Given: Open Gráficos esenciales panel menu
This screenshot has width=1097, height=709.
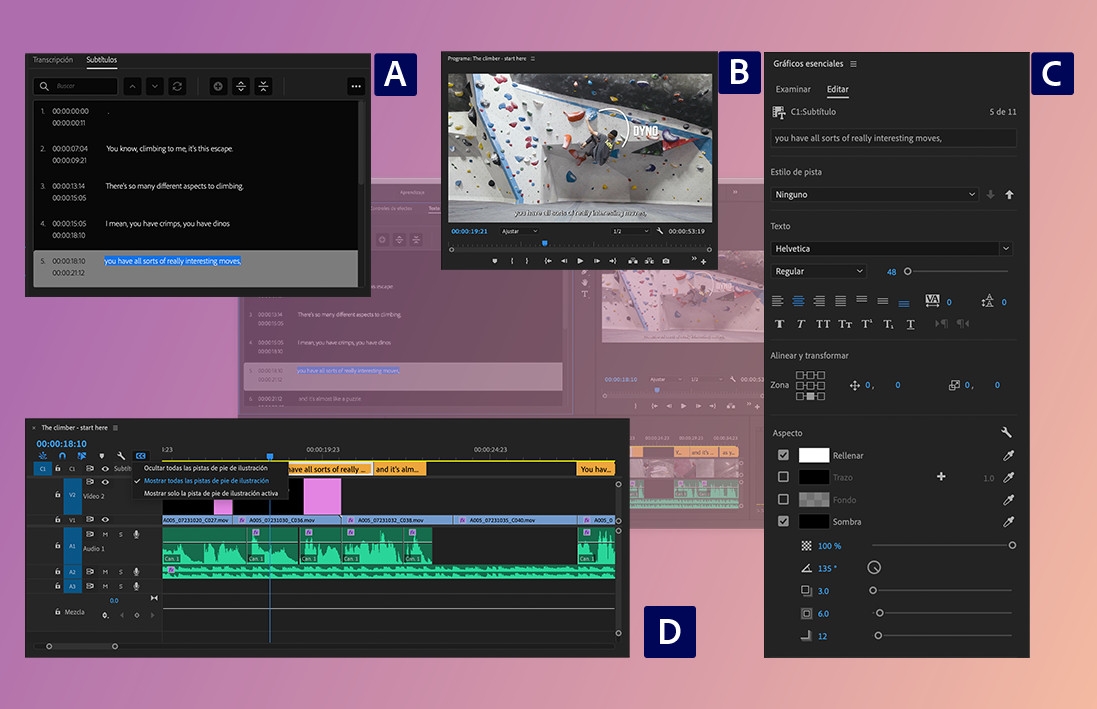Looking at the screenshot, I should coord(854,64).
